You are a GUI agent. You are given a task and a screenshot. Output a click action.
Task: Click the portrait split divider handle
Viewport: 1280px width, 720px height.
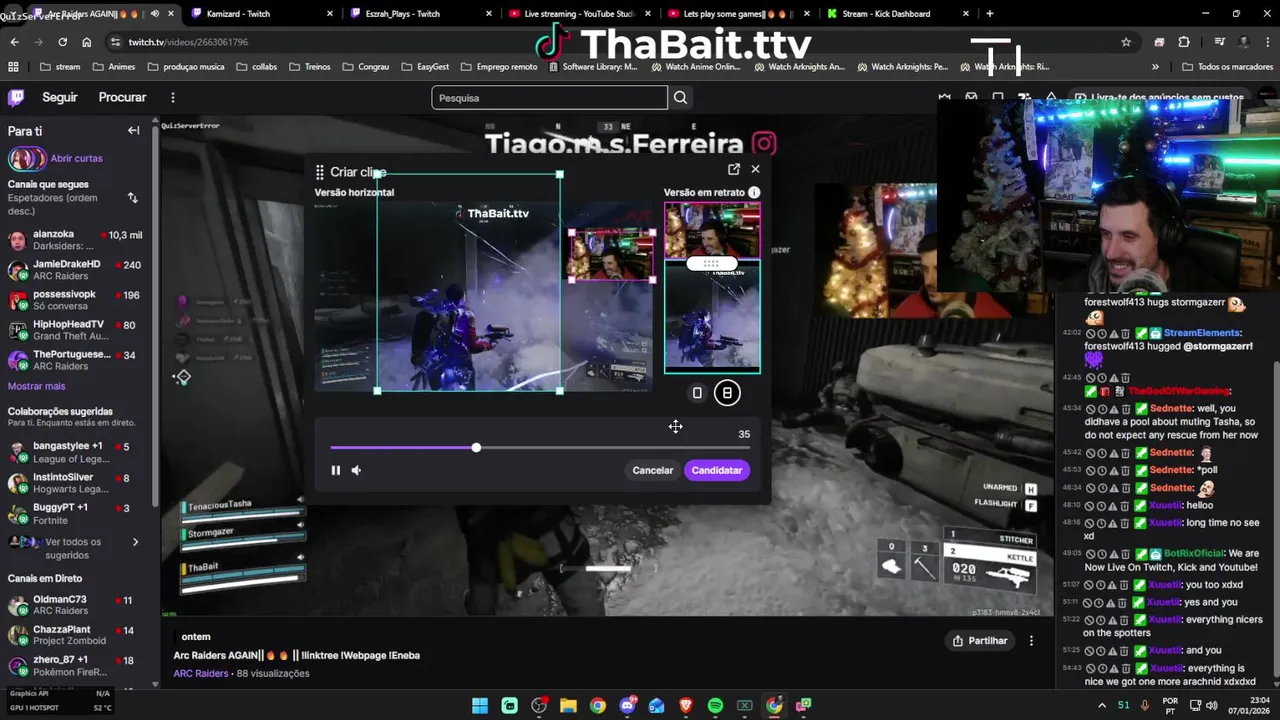click(711, 263)
